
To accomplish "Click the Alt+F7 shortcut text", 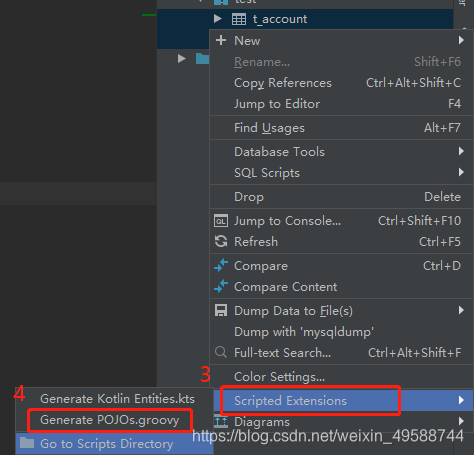I will [x=442, y=128].
